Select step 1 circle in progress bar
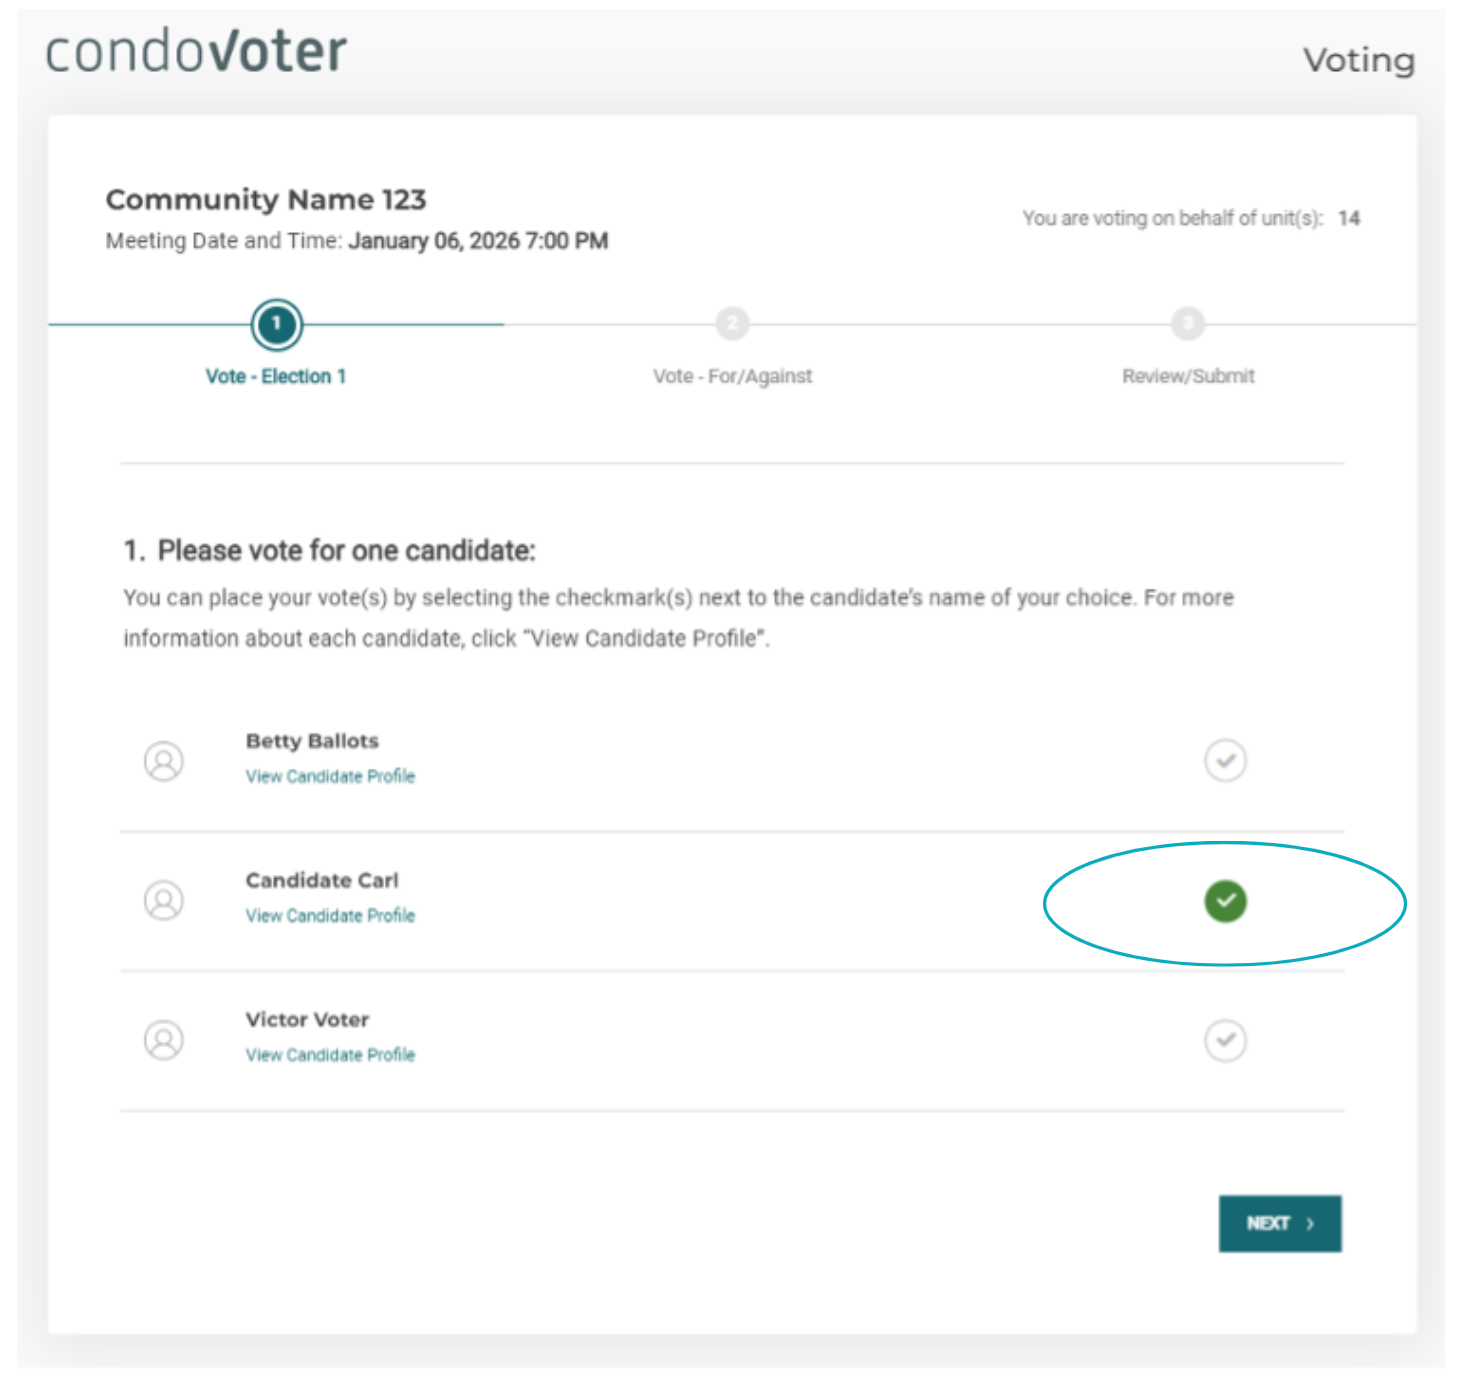The height and width of the screenshot is (1376, 1468). [277, 324]
